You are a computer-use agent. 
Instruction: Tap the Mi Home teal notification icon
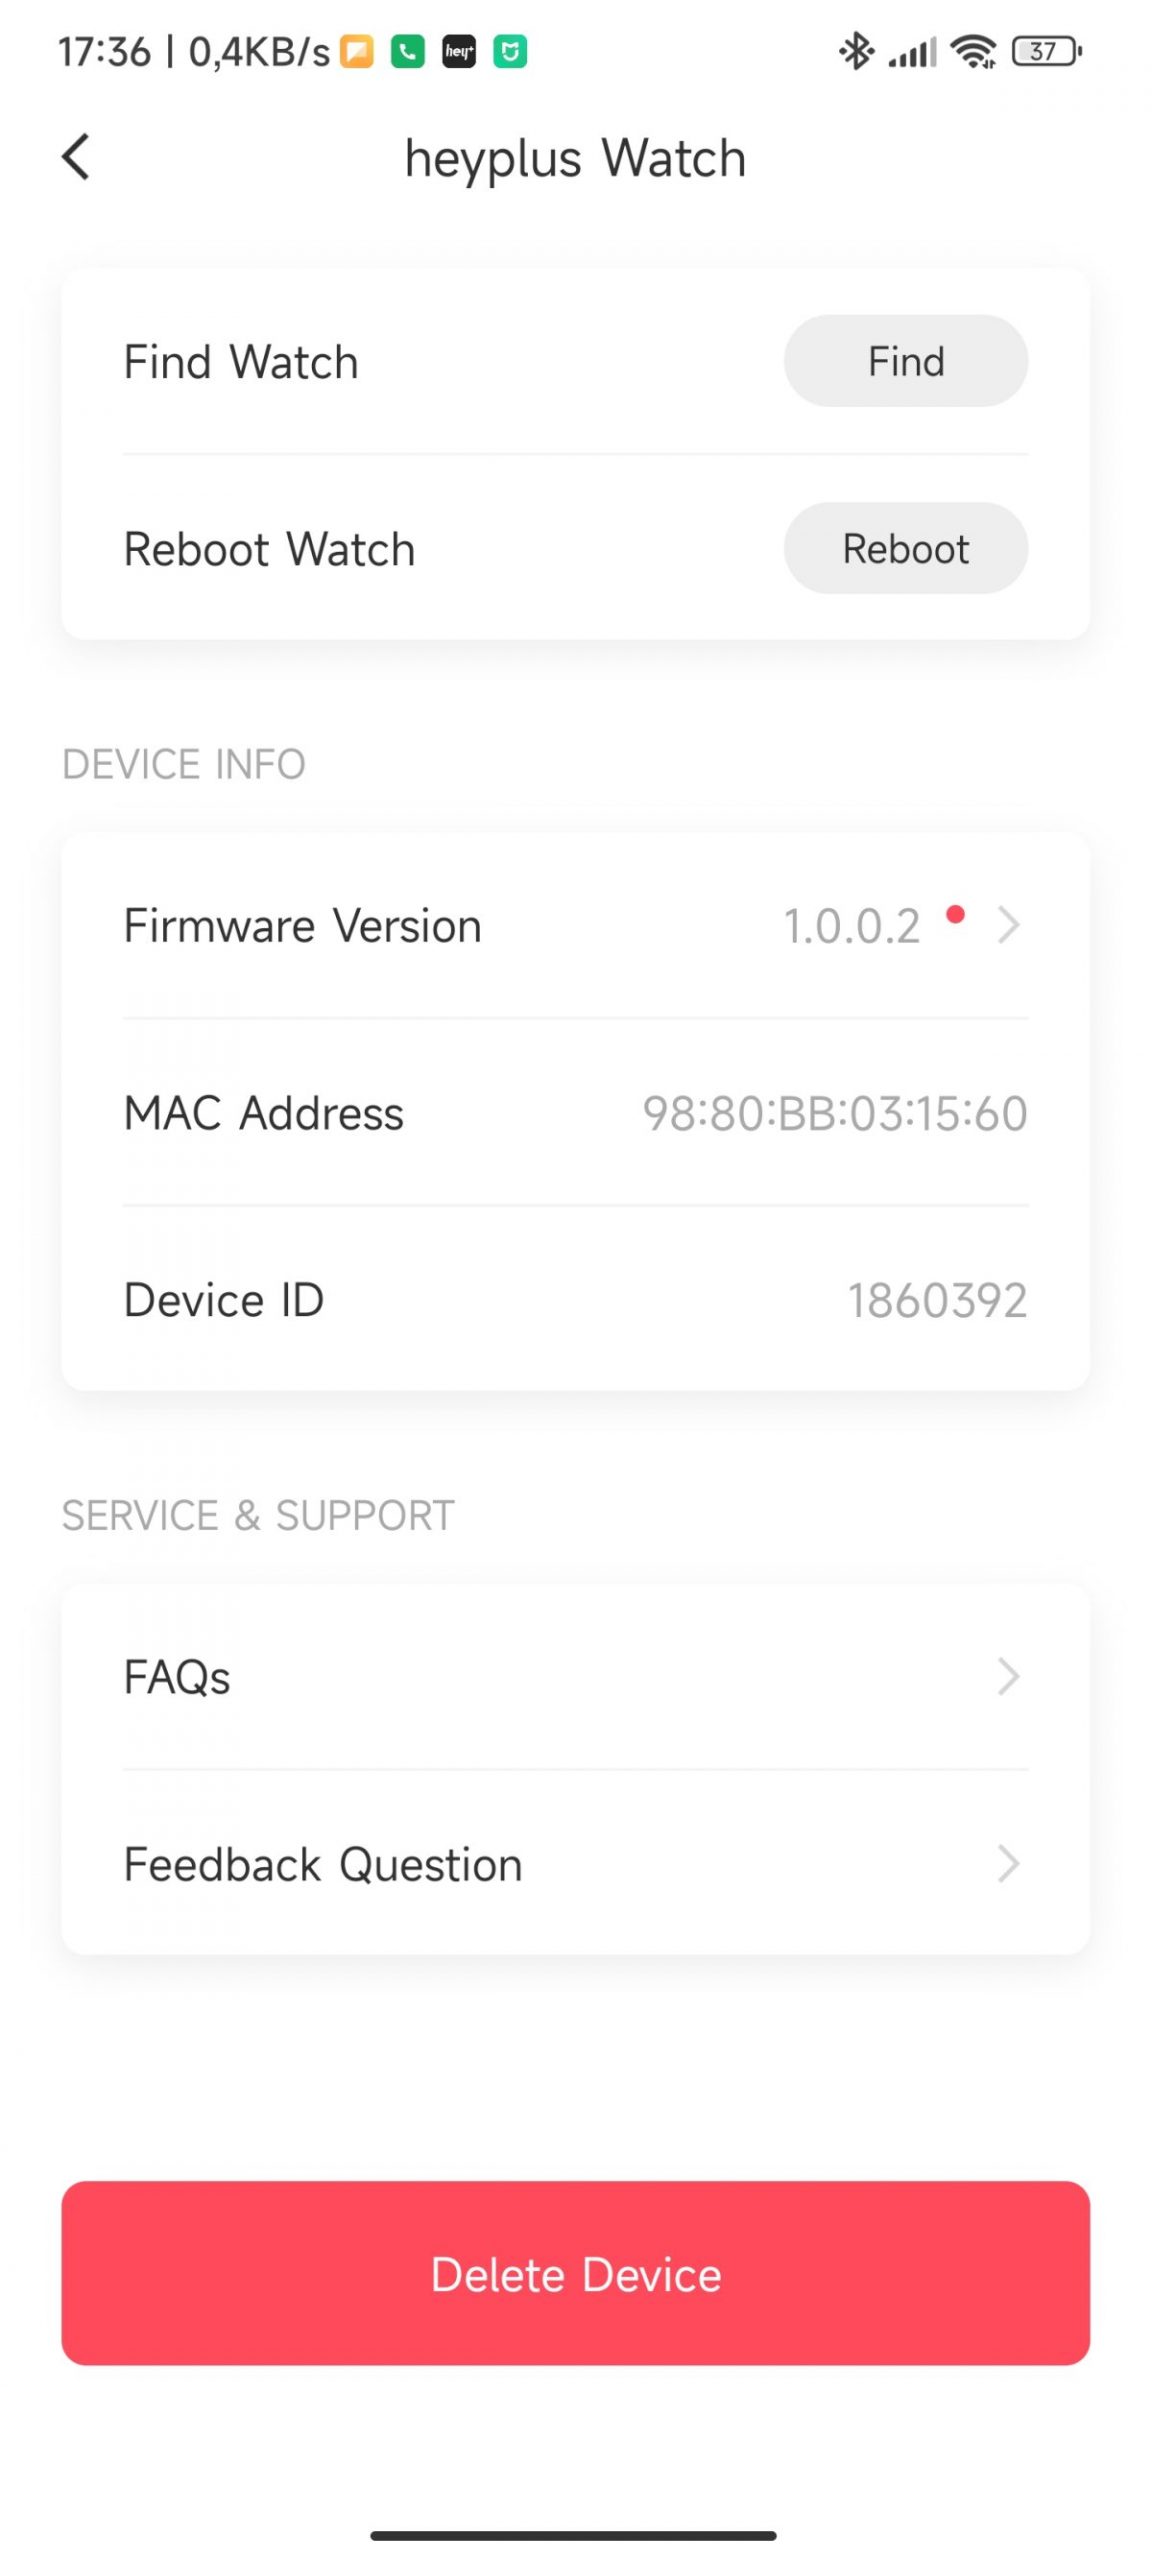pyautogui.click(x=510, y=51)
